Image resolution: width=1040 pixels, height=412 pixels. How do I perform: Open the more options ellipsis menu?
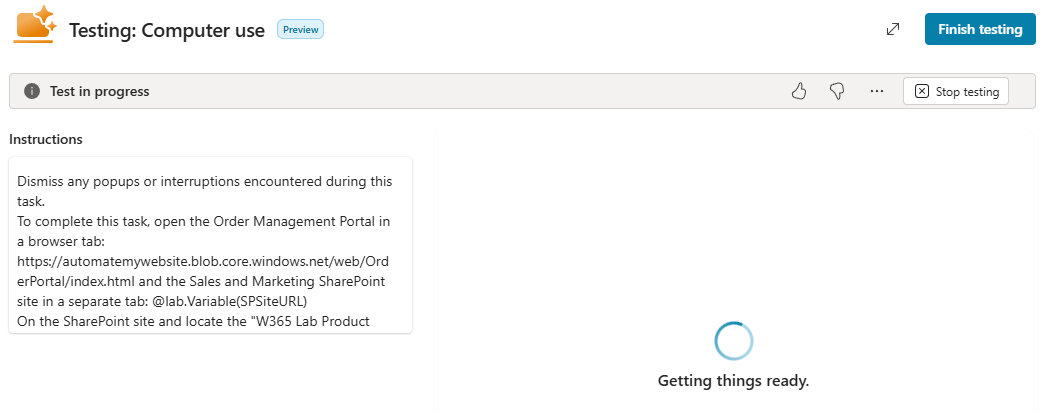point(877,92)
